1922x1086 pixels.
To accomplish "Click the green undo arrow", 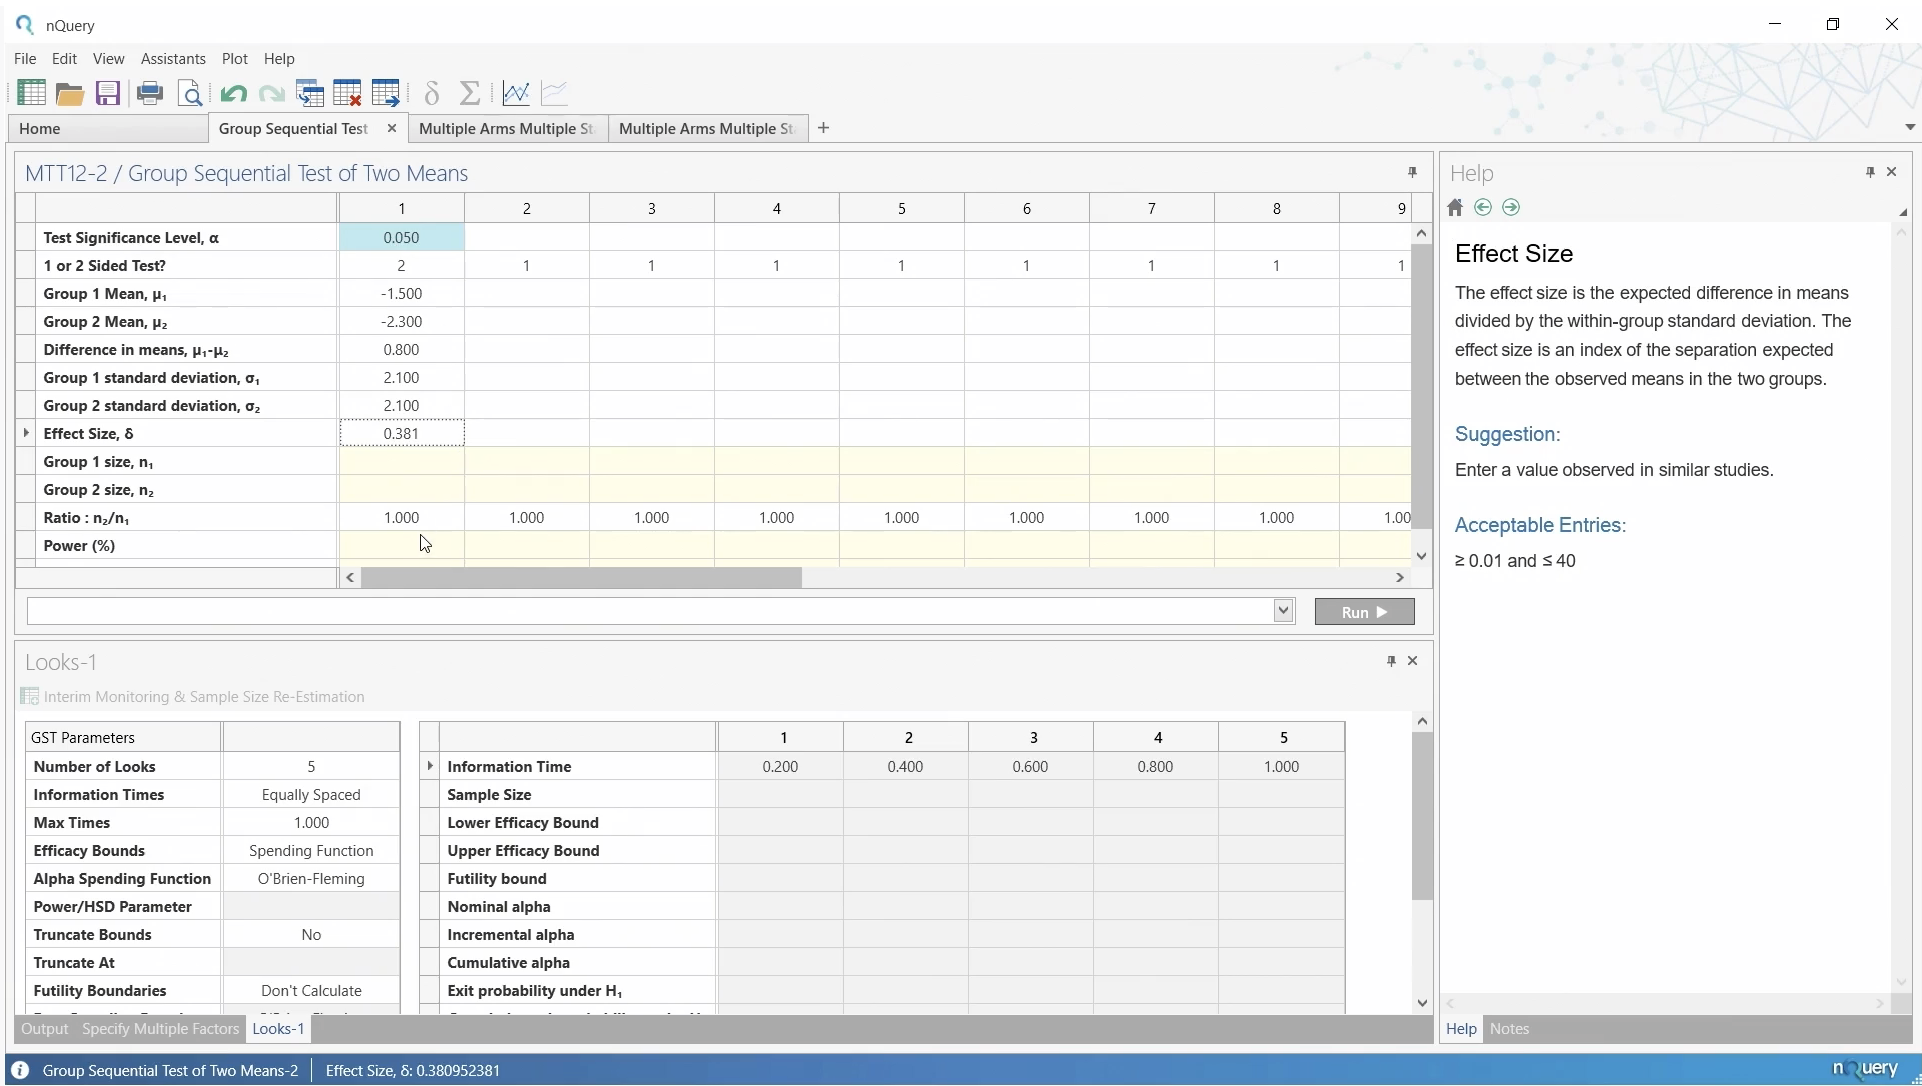I will pos(233,94).
